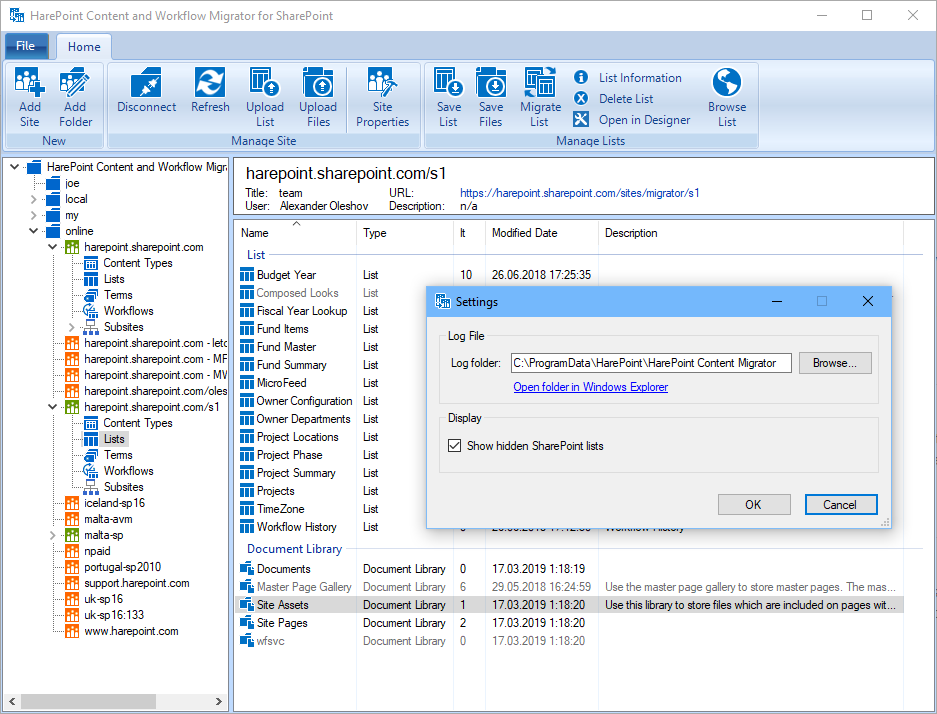The height and width of the screenshot is (714, 937).
Task: Select the Project Locations list
Action: coord(298,437)
